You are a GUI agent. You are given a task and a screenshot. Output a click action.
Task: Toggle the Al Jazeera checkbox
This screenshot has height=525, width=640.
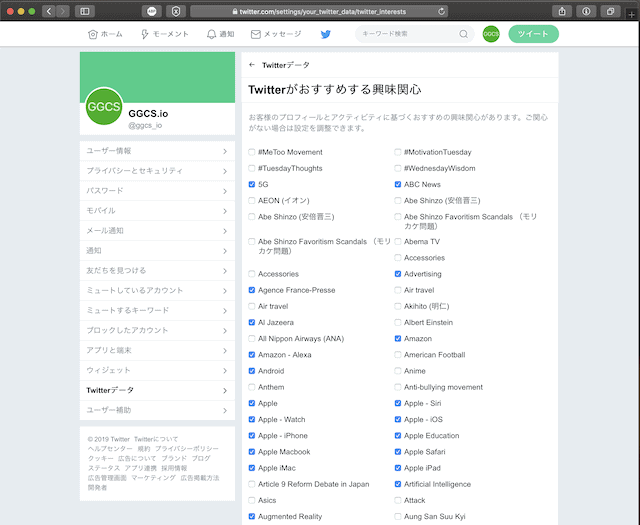252,323
